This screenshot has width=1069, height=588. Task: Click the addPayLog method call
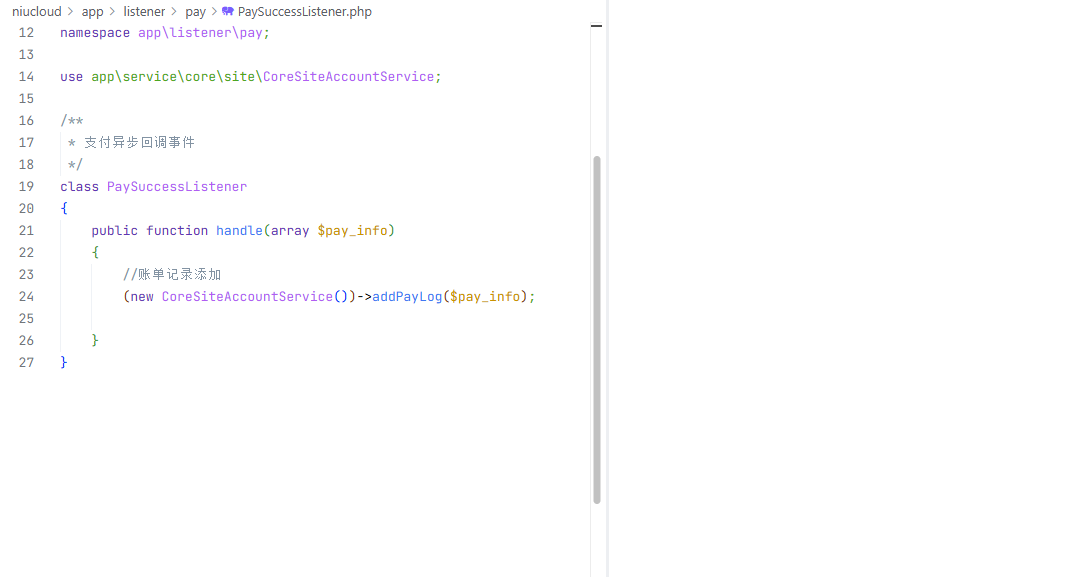point(406,296)
